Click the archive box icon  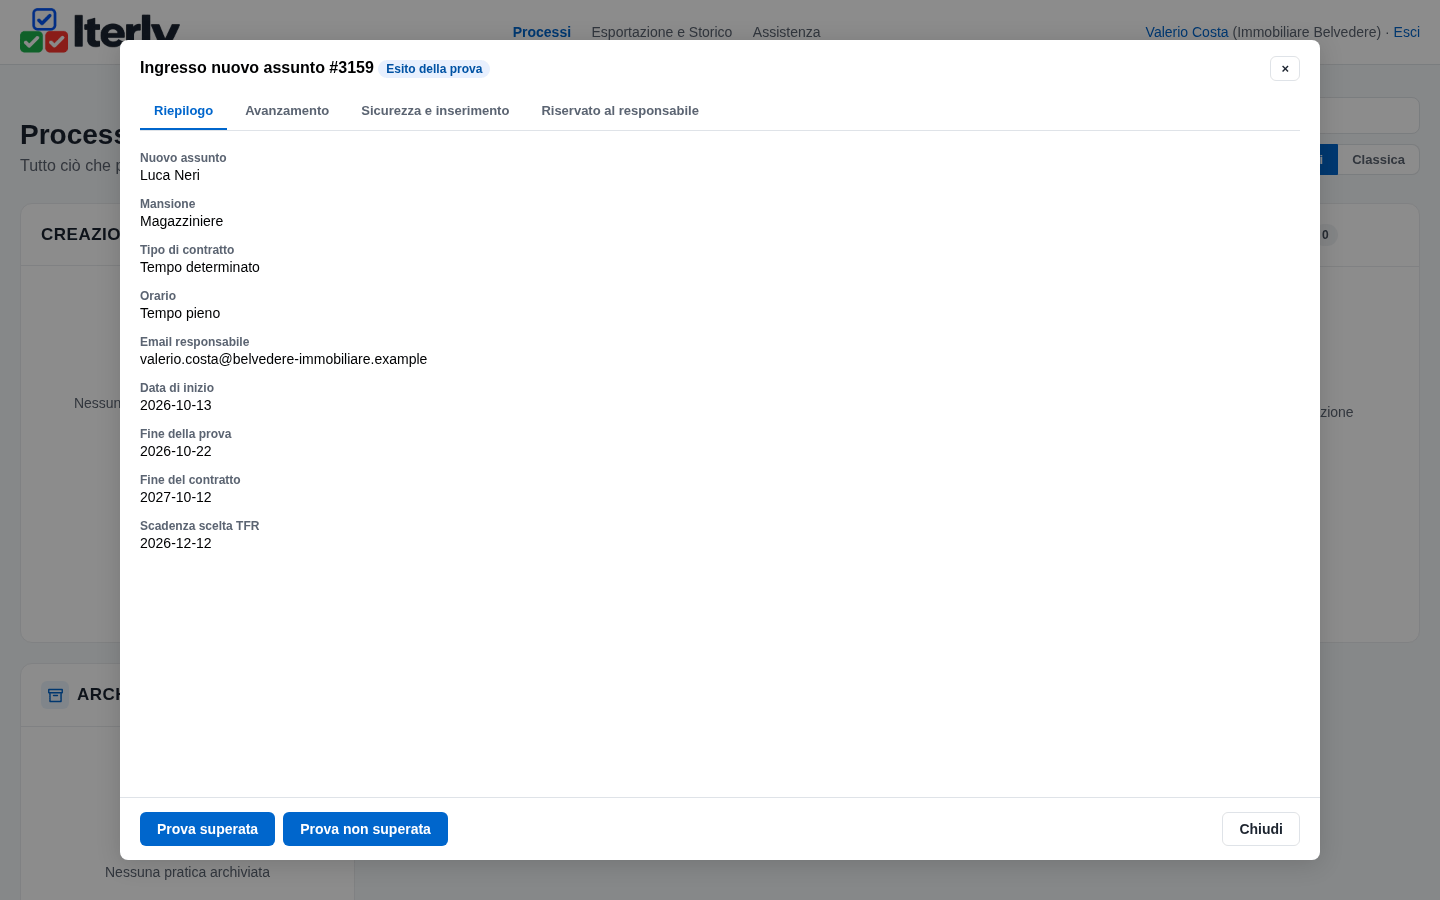pyautogui.click(x=55, y=694)
